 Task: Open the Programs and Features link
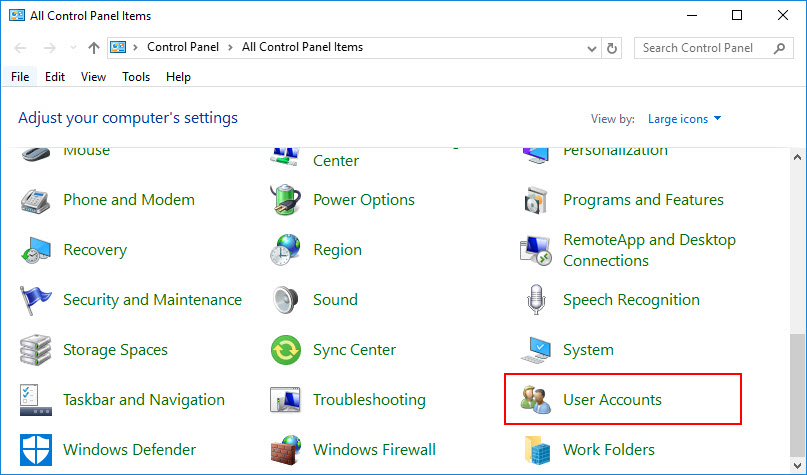(x=643, y=200)
